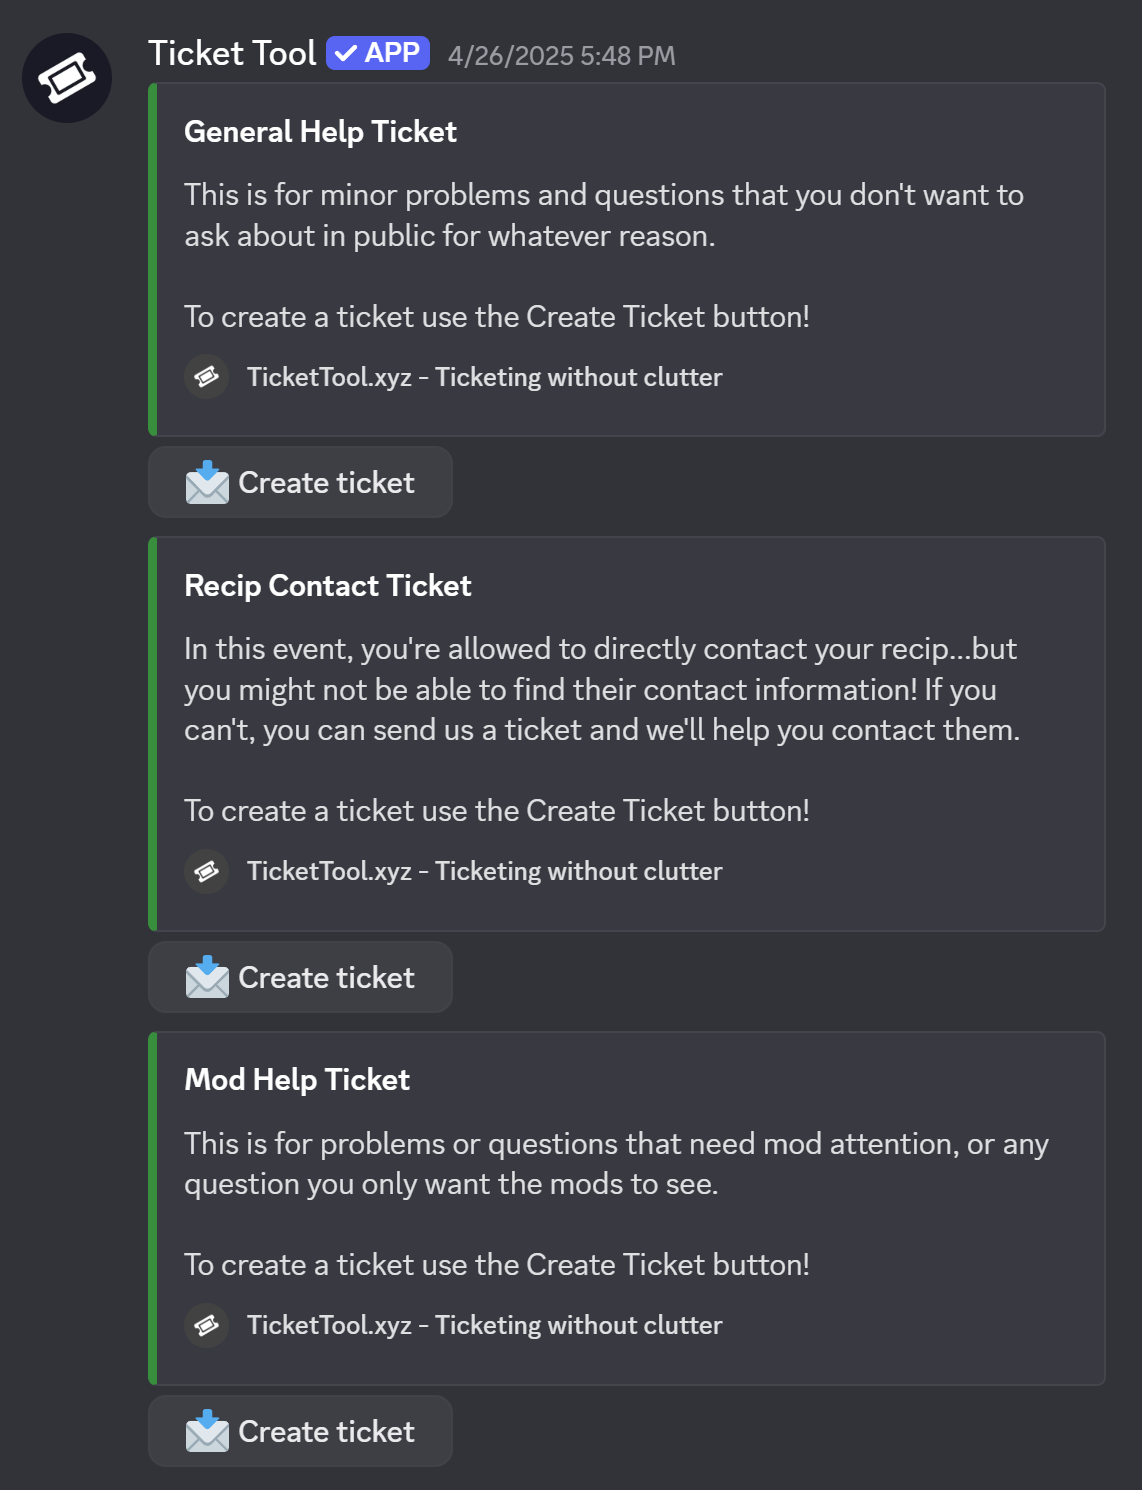Click the green accent bar on General Help embed
The image size is (1142, 1490).
click(x=152, y=260)
